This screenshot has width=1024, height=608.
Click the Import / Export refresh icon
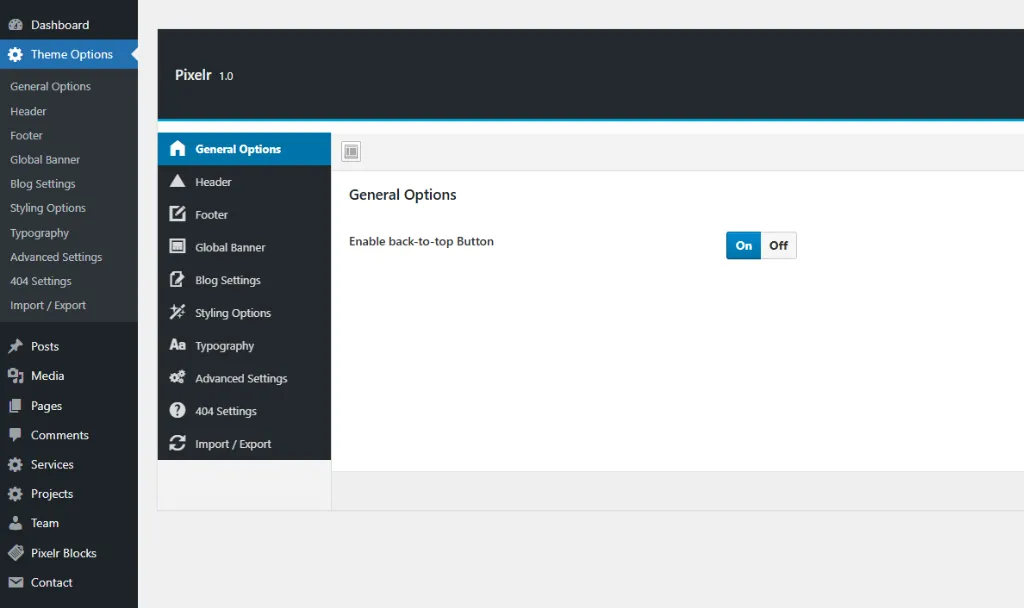178,444
